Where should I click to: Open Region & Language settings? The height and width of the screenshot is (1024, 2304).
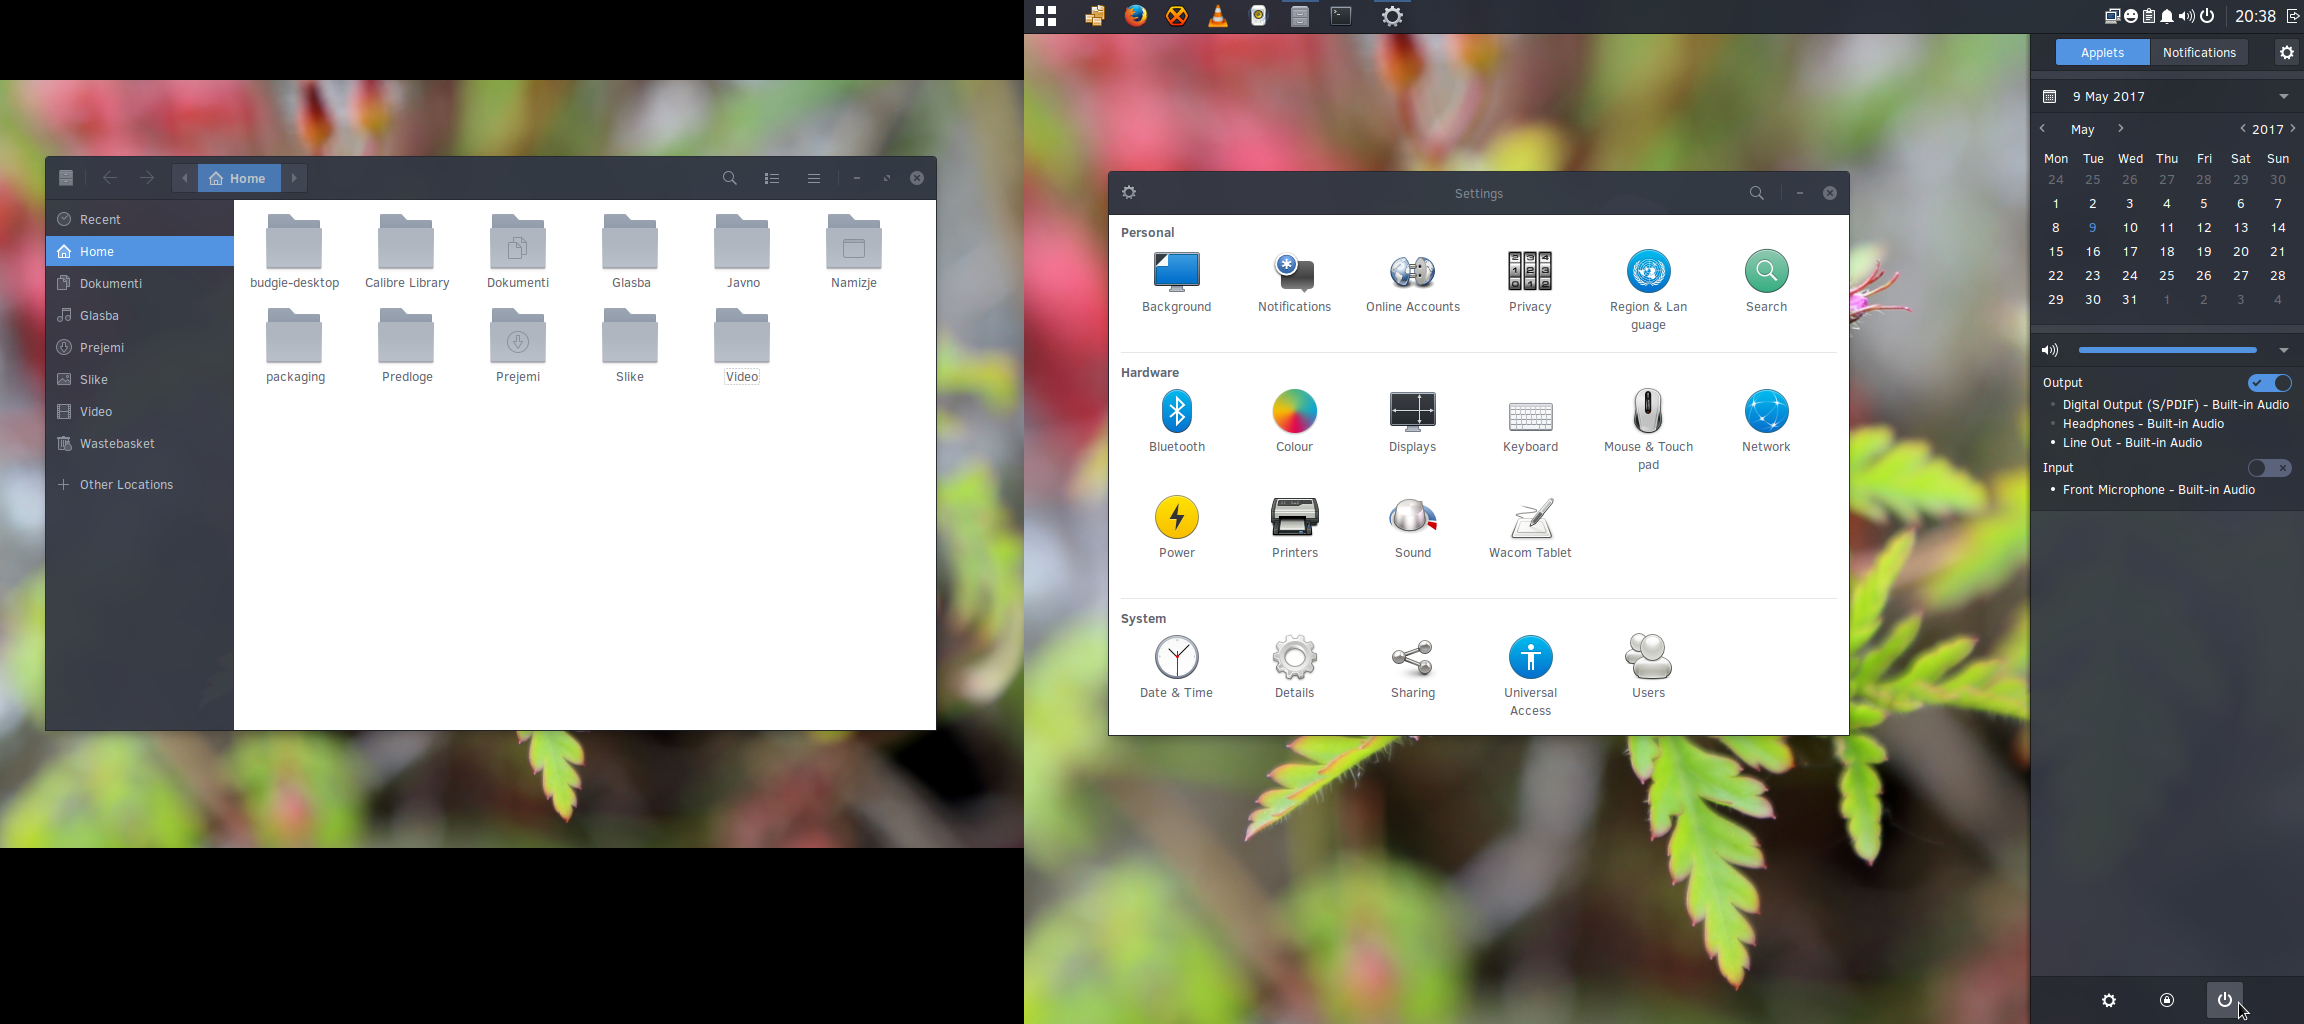tap(1648, 290)
